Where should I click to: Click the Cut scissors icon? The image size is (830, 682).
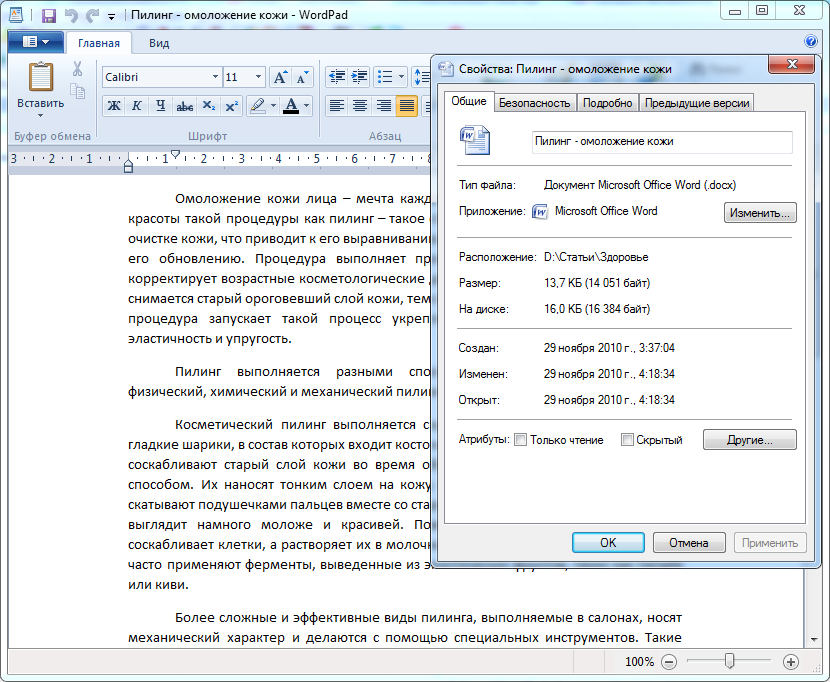tap(77, 69)
